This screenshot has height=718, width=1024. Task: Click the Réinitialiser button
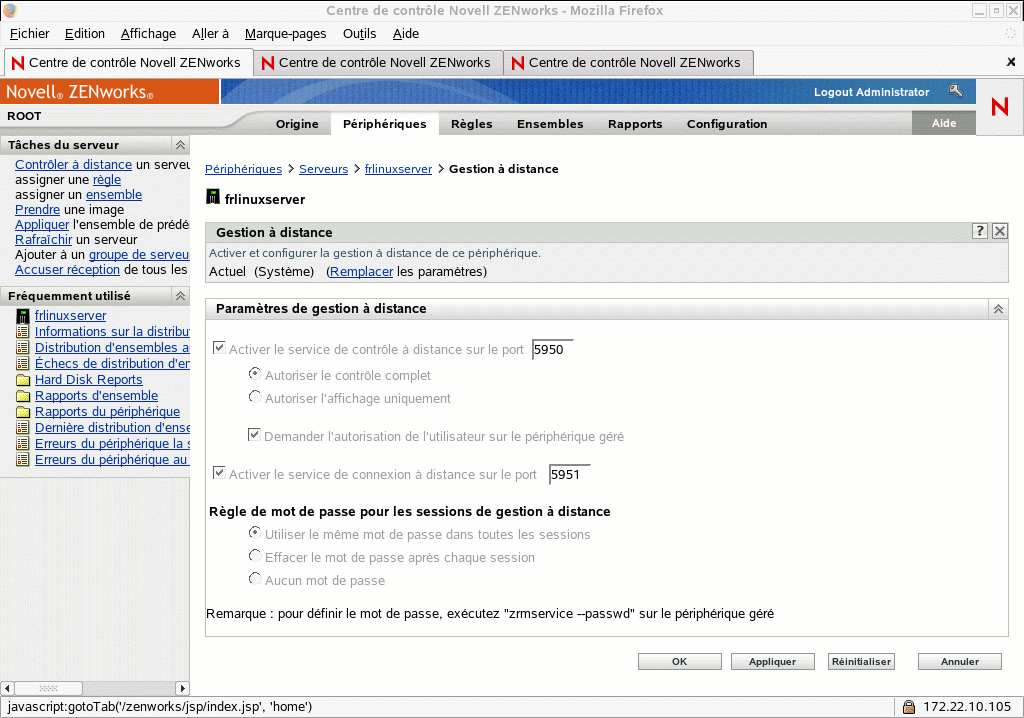pyautogui.click(x=861, y=662)
